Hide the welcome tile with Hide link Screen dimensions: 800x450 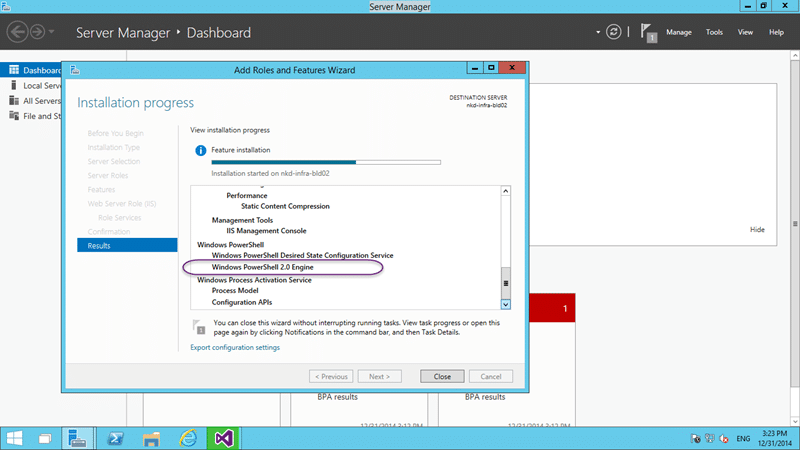coord(757,230)
